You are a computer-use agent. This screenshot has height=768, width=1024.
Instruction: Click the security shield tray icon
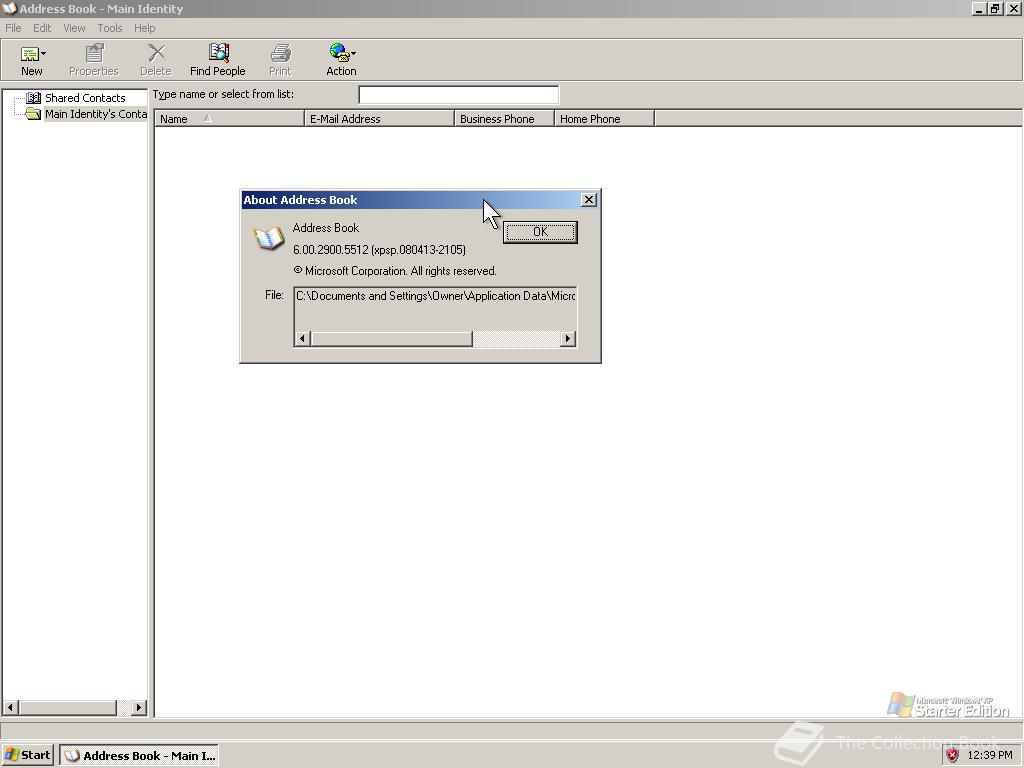(x=953, y=756)
